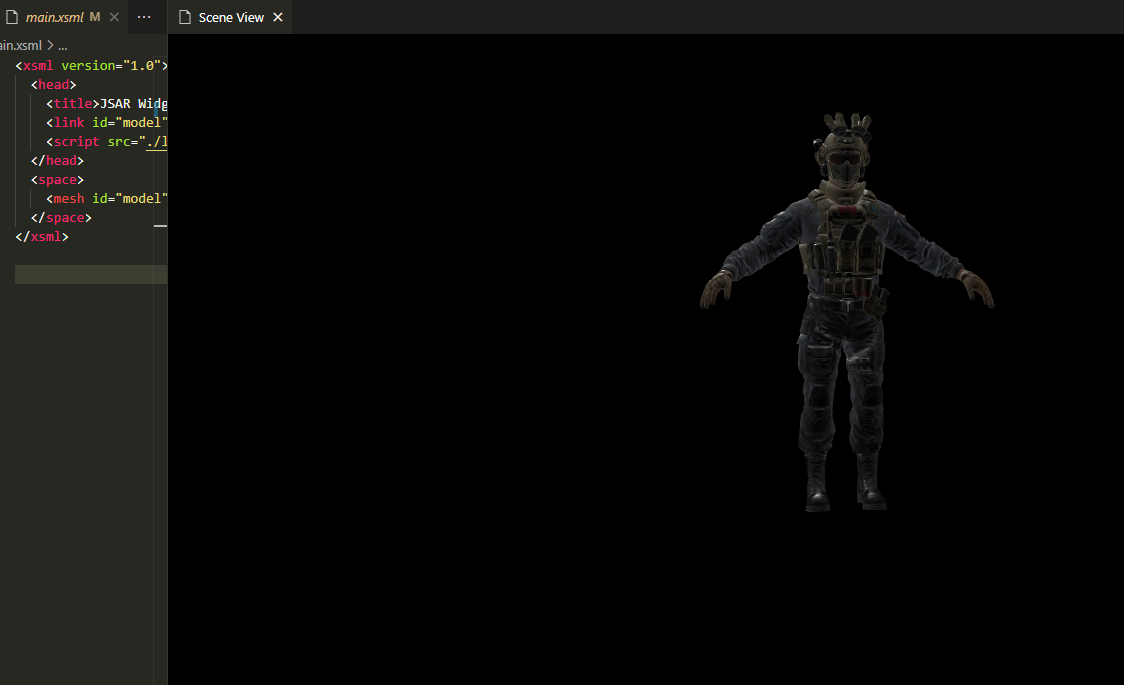Click the mesh id="model" code line
This screenshot has width=1124, height=685.
point(107,198)
